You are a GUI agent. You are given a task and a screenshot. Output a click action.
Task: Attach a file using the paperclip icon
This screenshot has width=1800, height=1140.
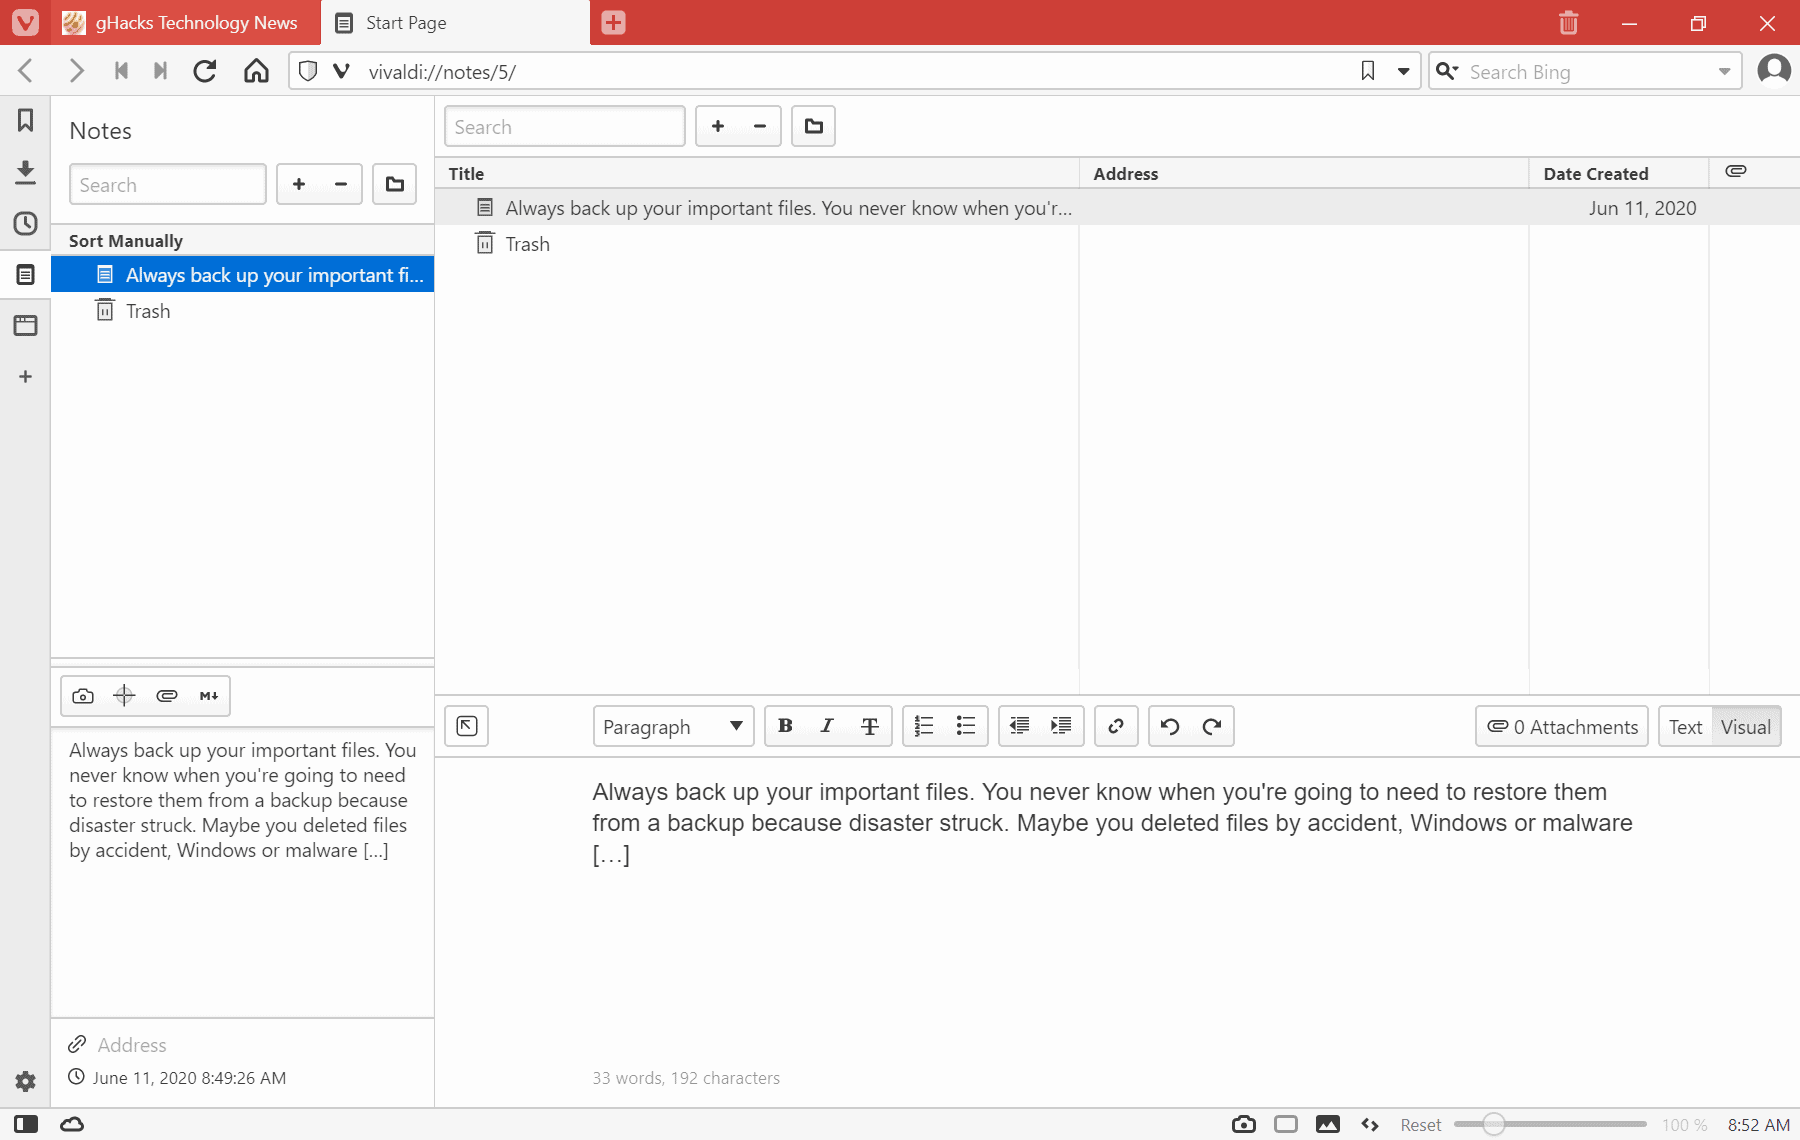166,695
